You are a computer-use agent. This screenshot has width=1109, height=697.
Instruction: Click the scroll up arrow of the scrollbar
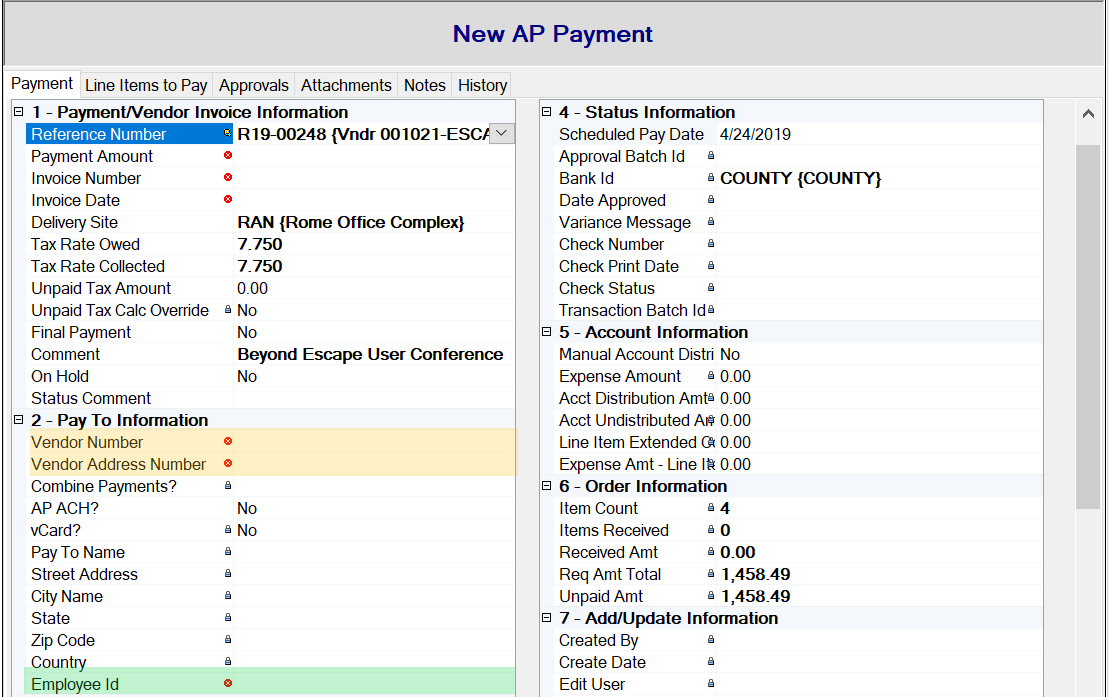point(1088,113)
